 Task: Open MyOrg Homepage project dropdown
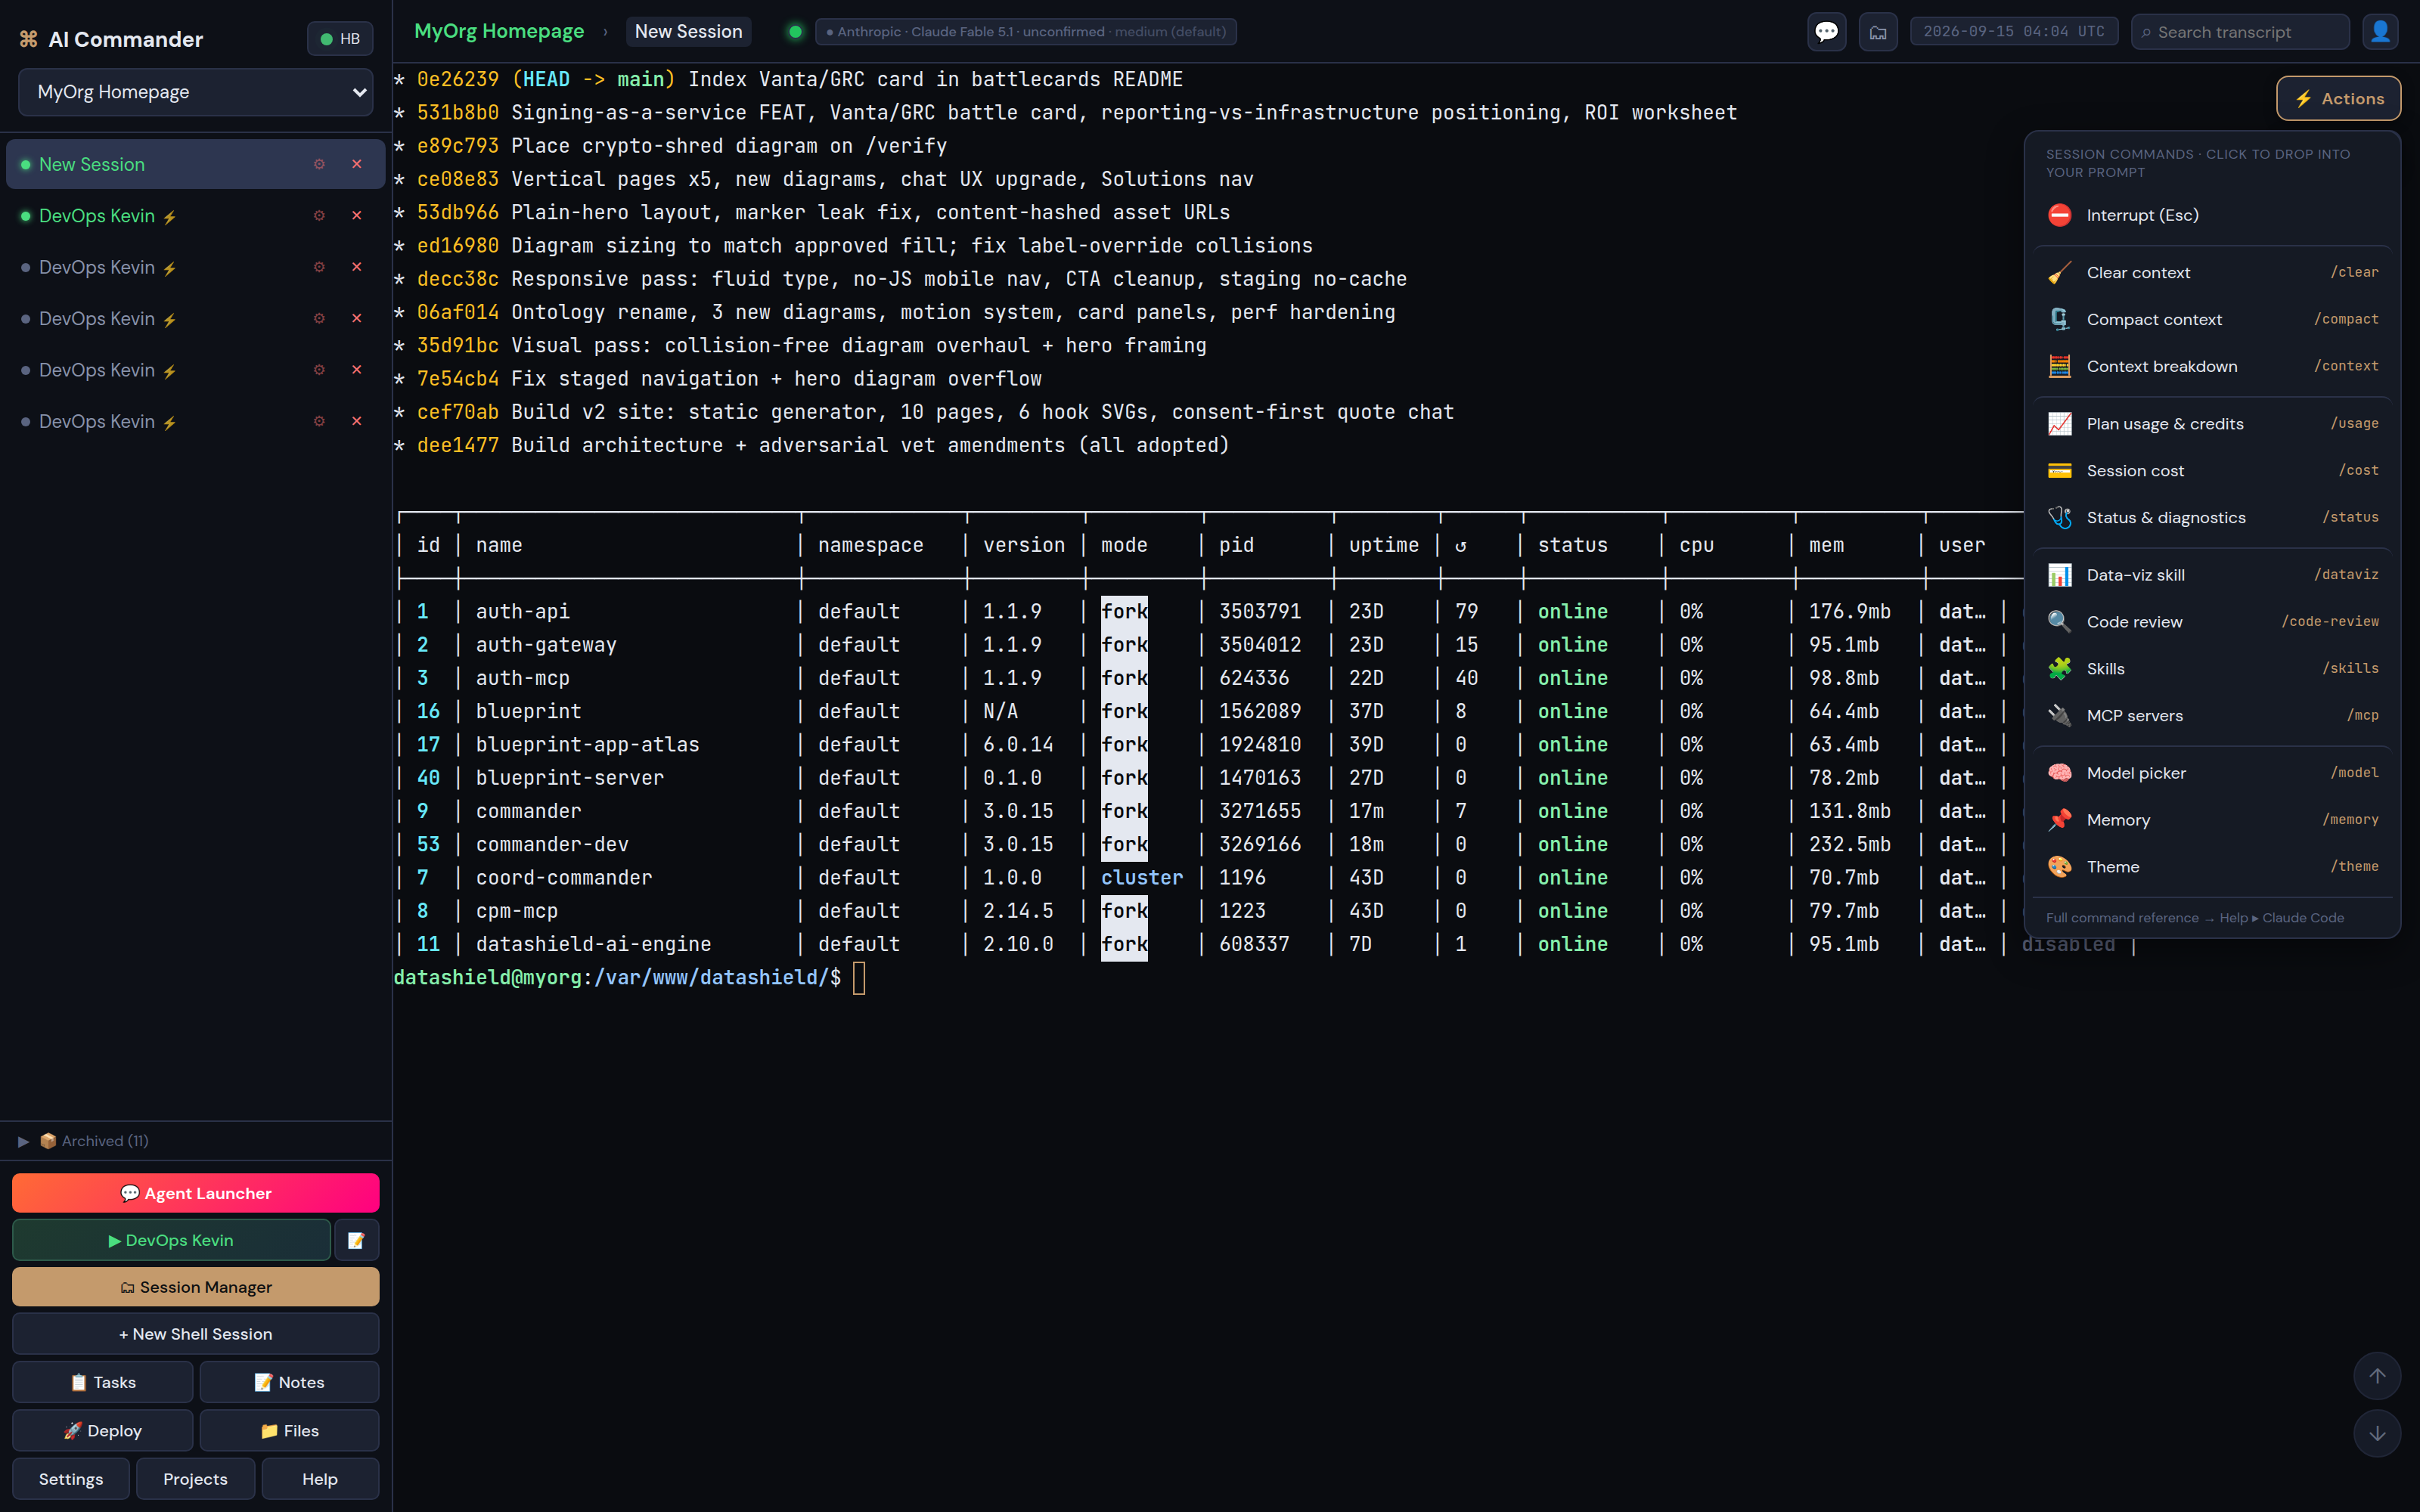point(196,92)
